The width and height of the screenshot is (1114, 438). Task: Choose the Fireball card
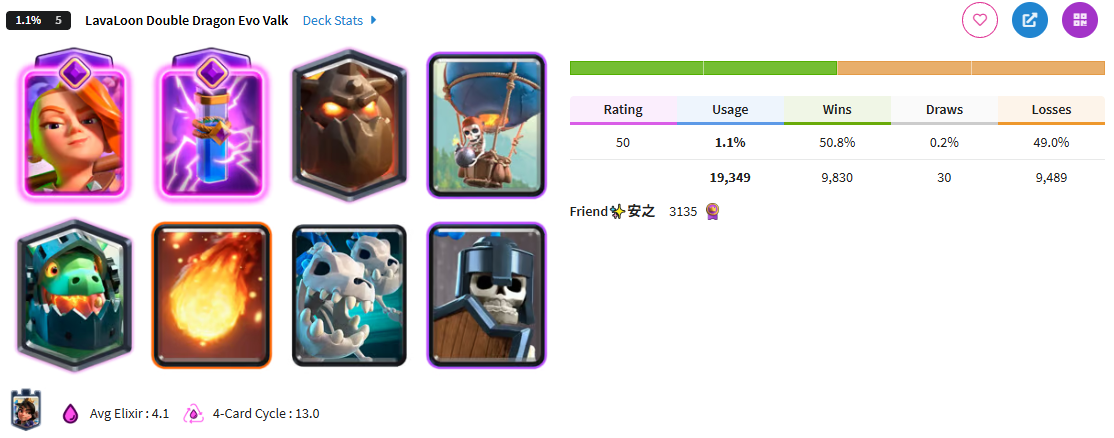(x=212, y=295)
